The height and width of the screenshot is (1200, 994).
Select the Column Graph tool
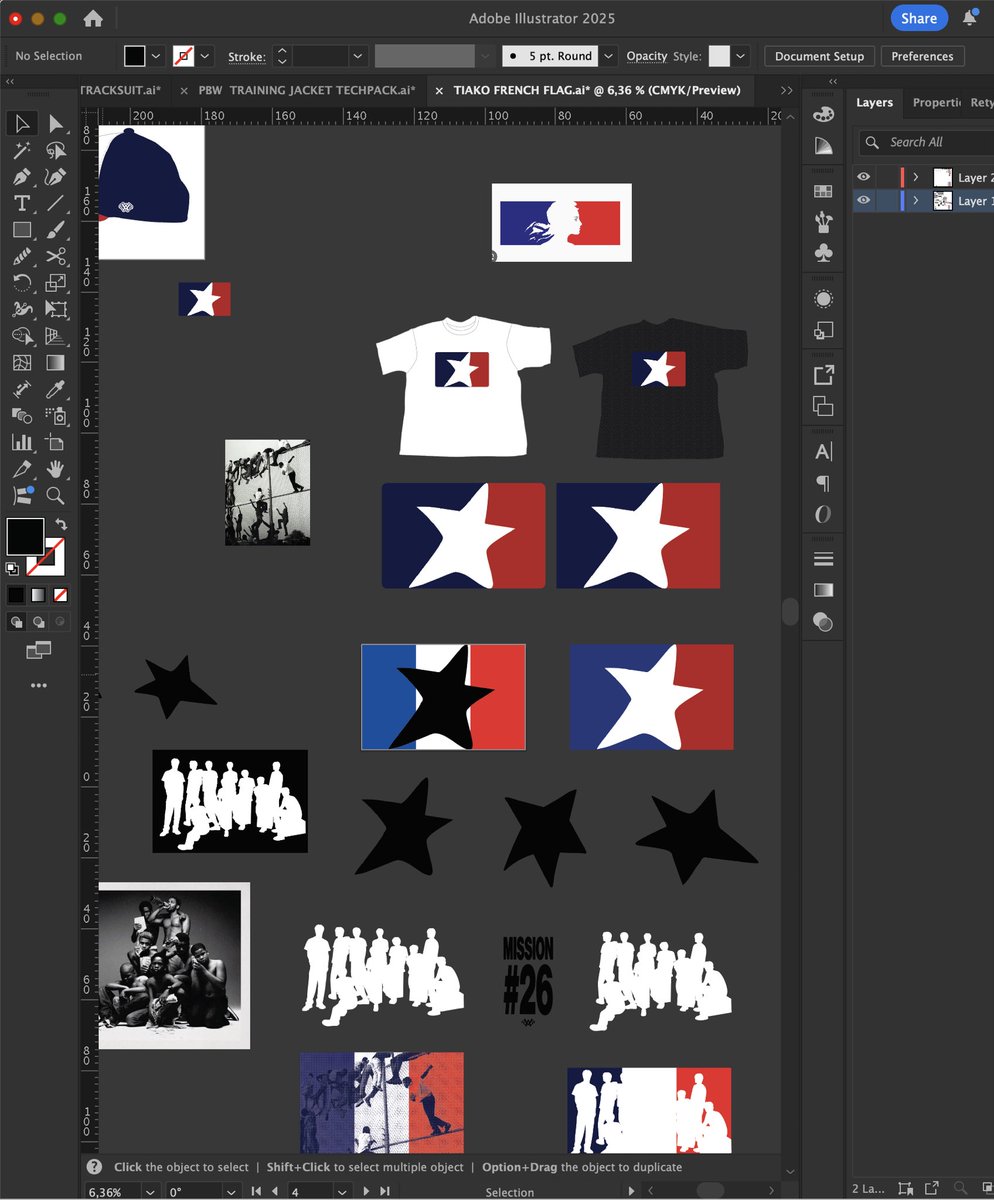click(21, 442)
